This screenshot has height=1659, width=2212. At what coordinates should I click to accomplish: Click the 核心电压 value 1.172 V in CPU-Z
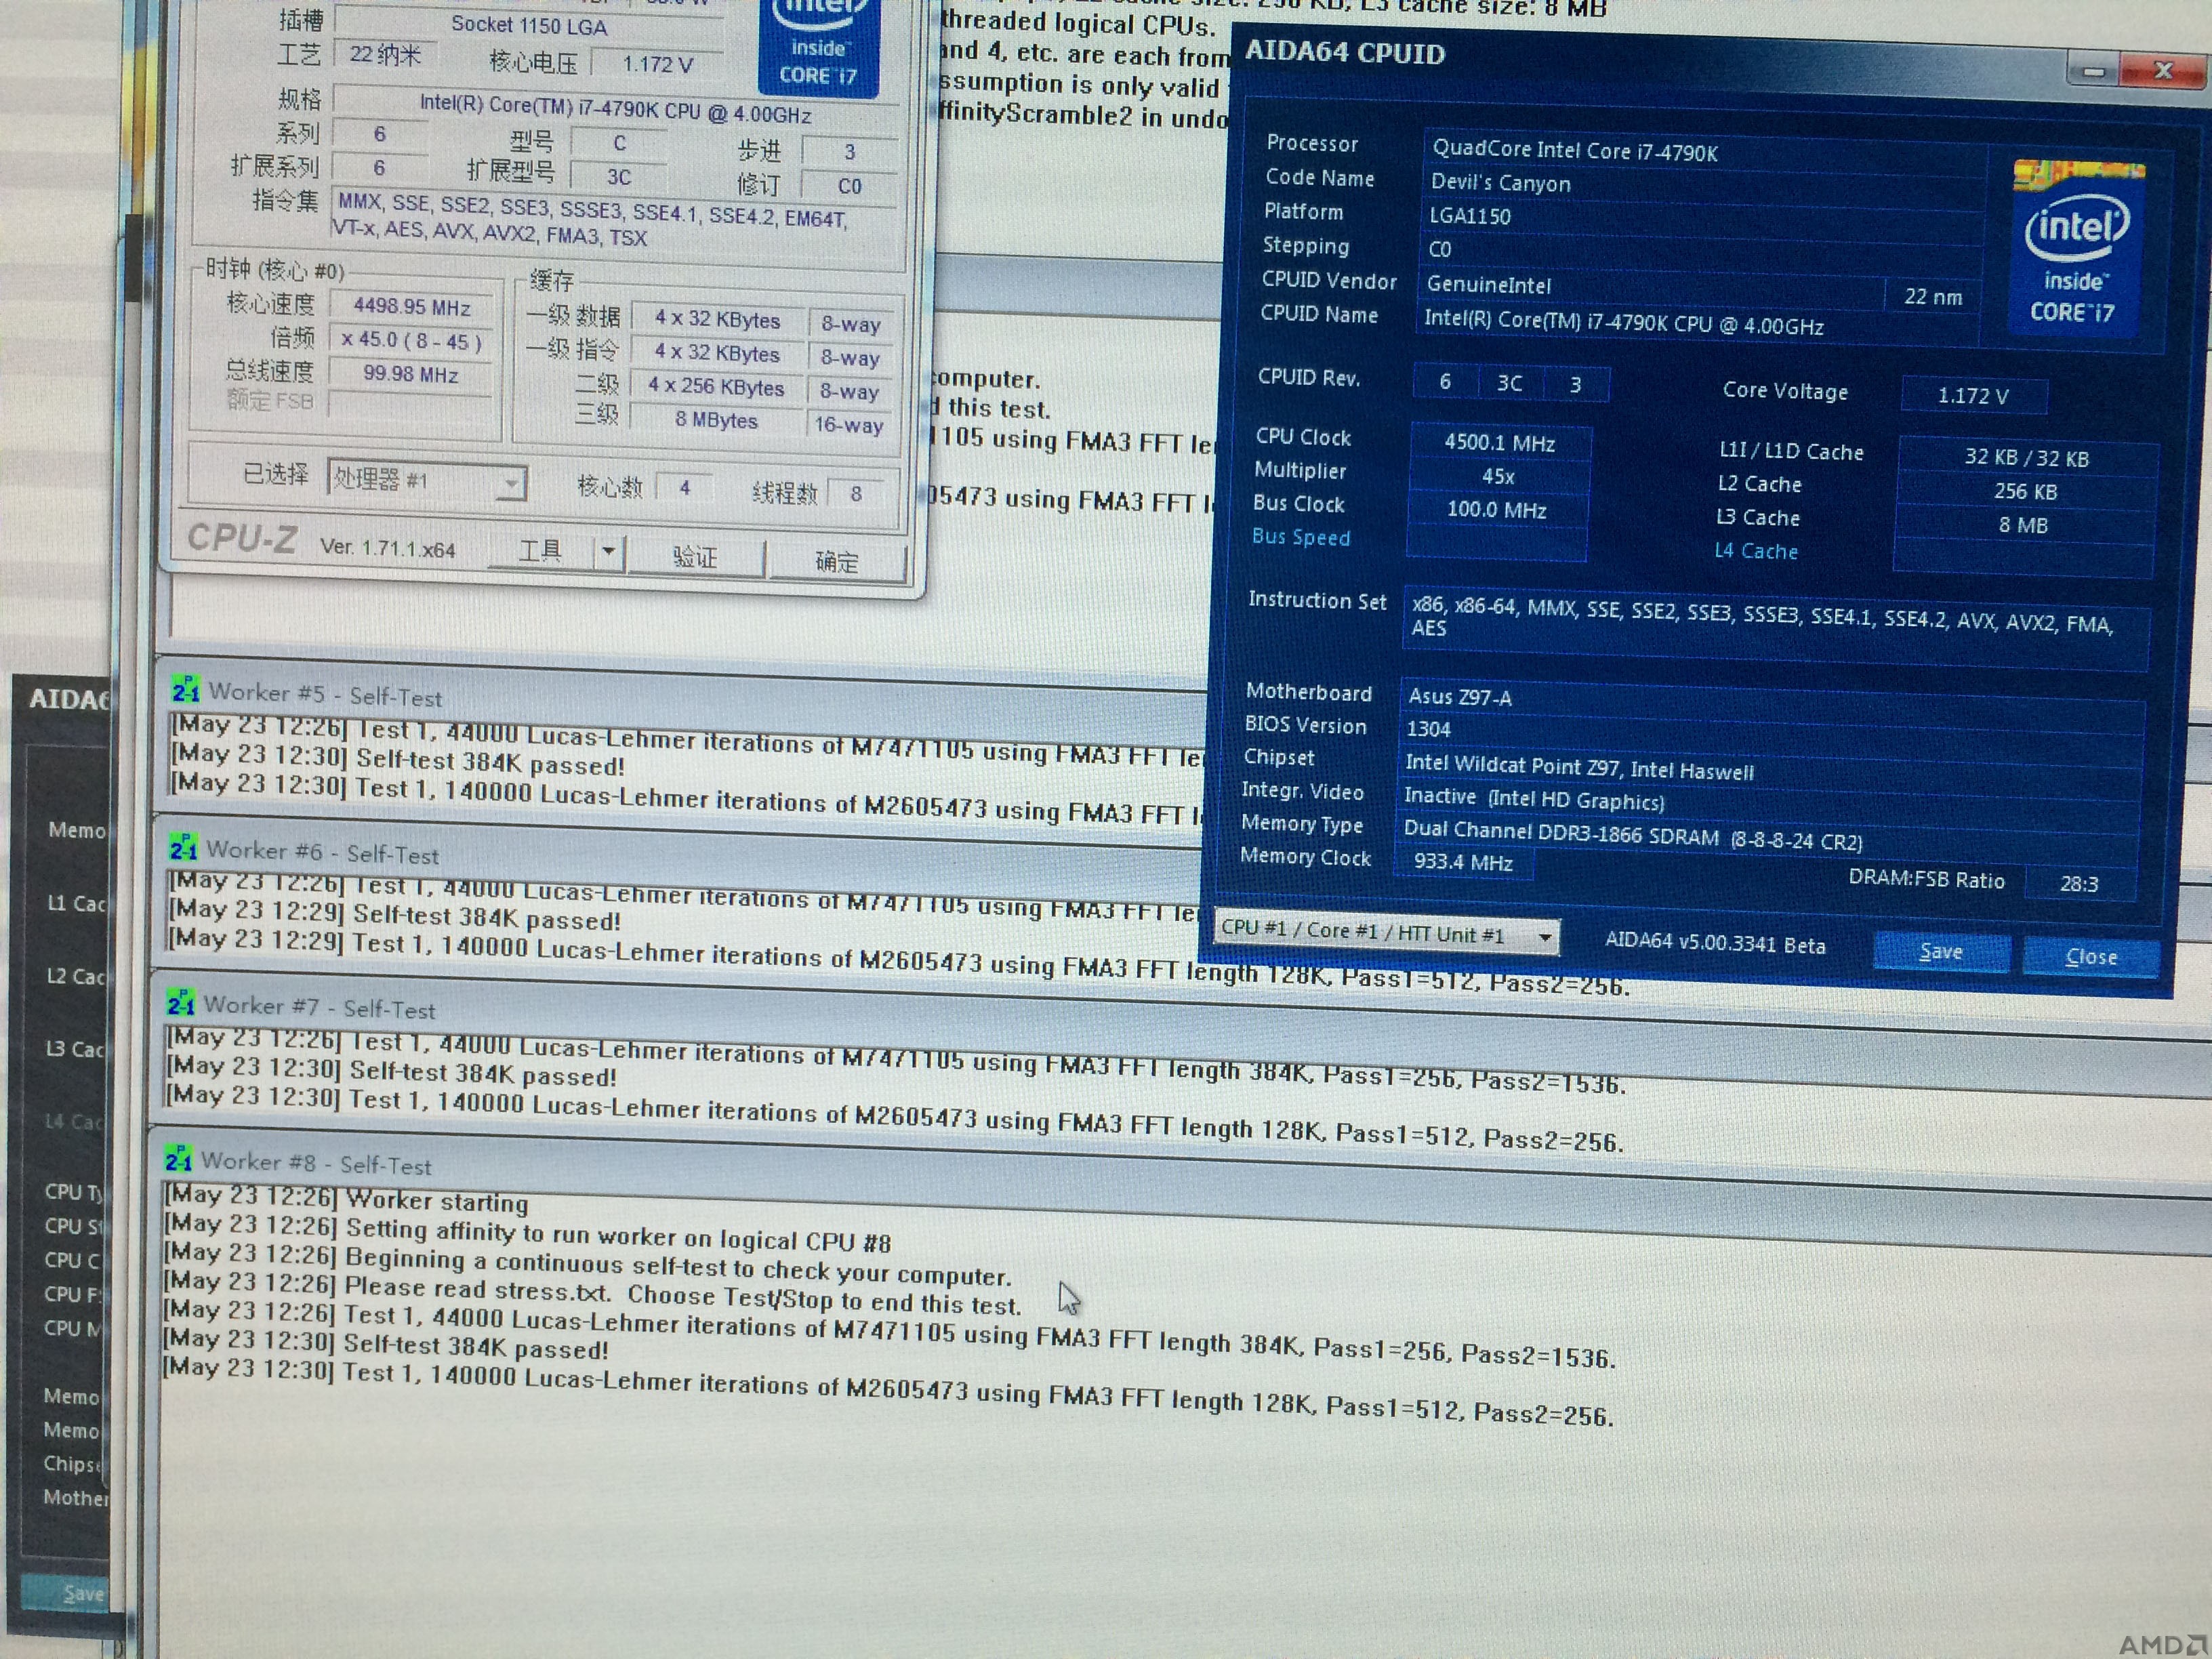657,64
